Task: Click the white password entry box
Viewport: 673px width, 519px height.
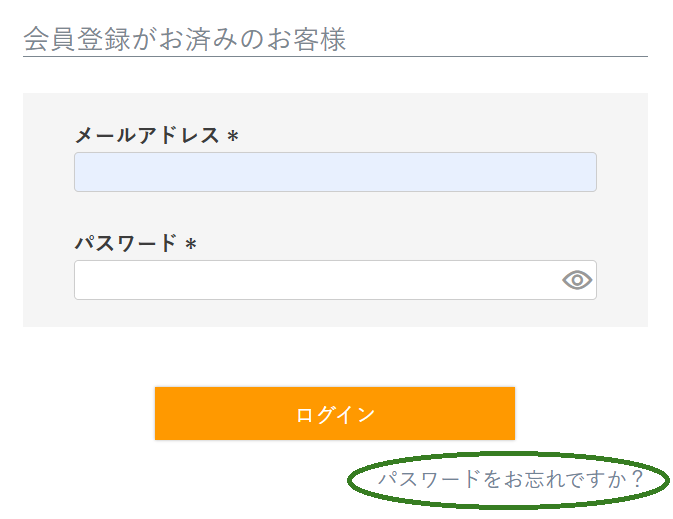Action: click(x=315, y=280)
